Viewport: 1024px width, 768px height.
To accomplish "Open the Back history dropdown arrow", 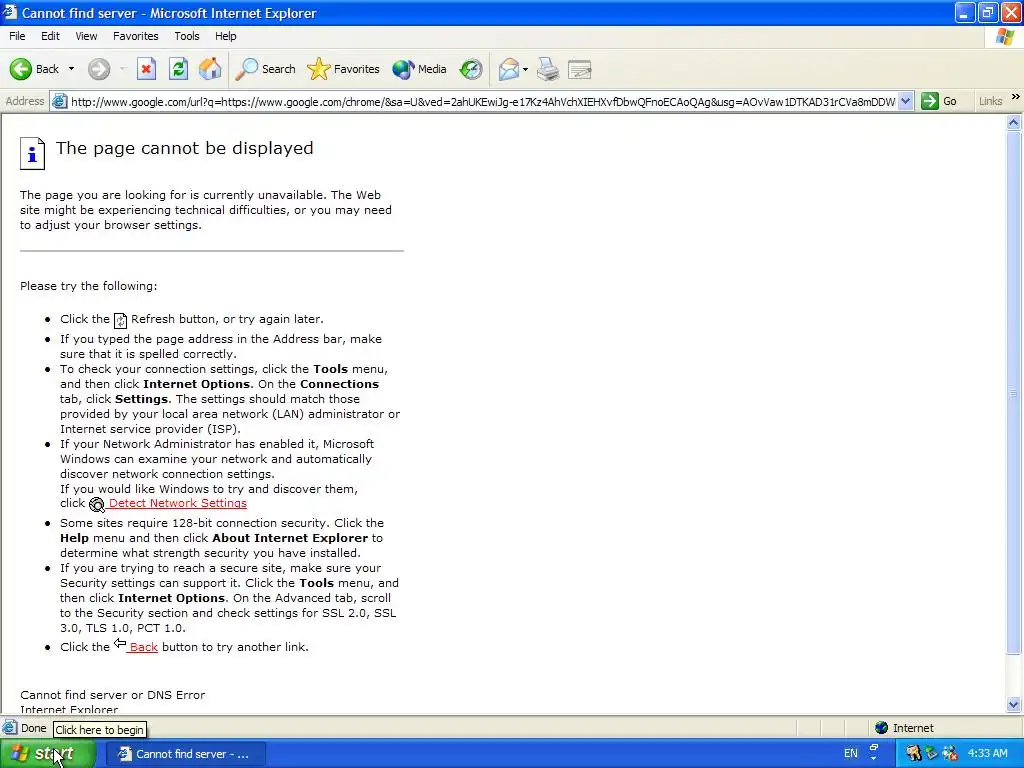I will click(71, 69).
